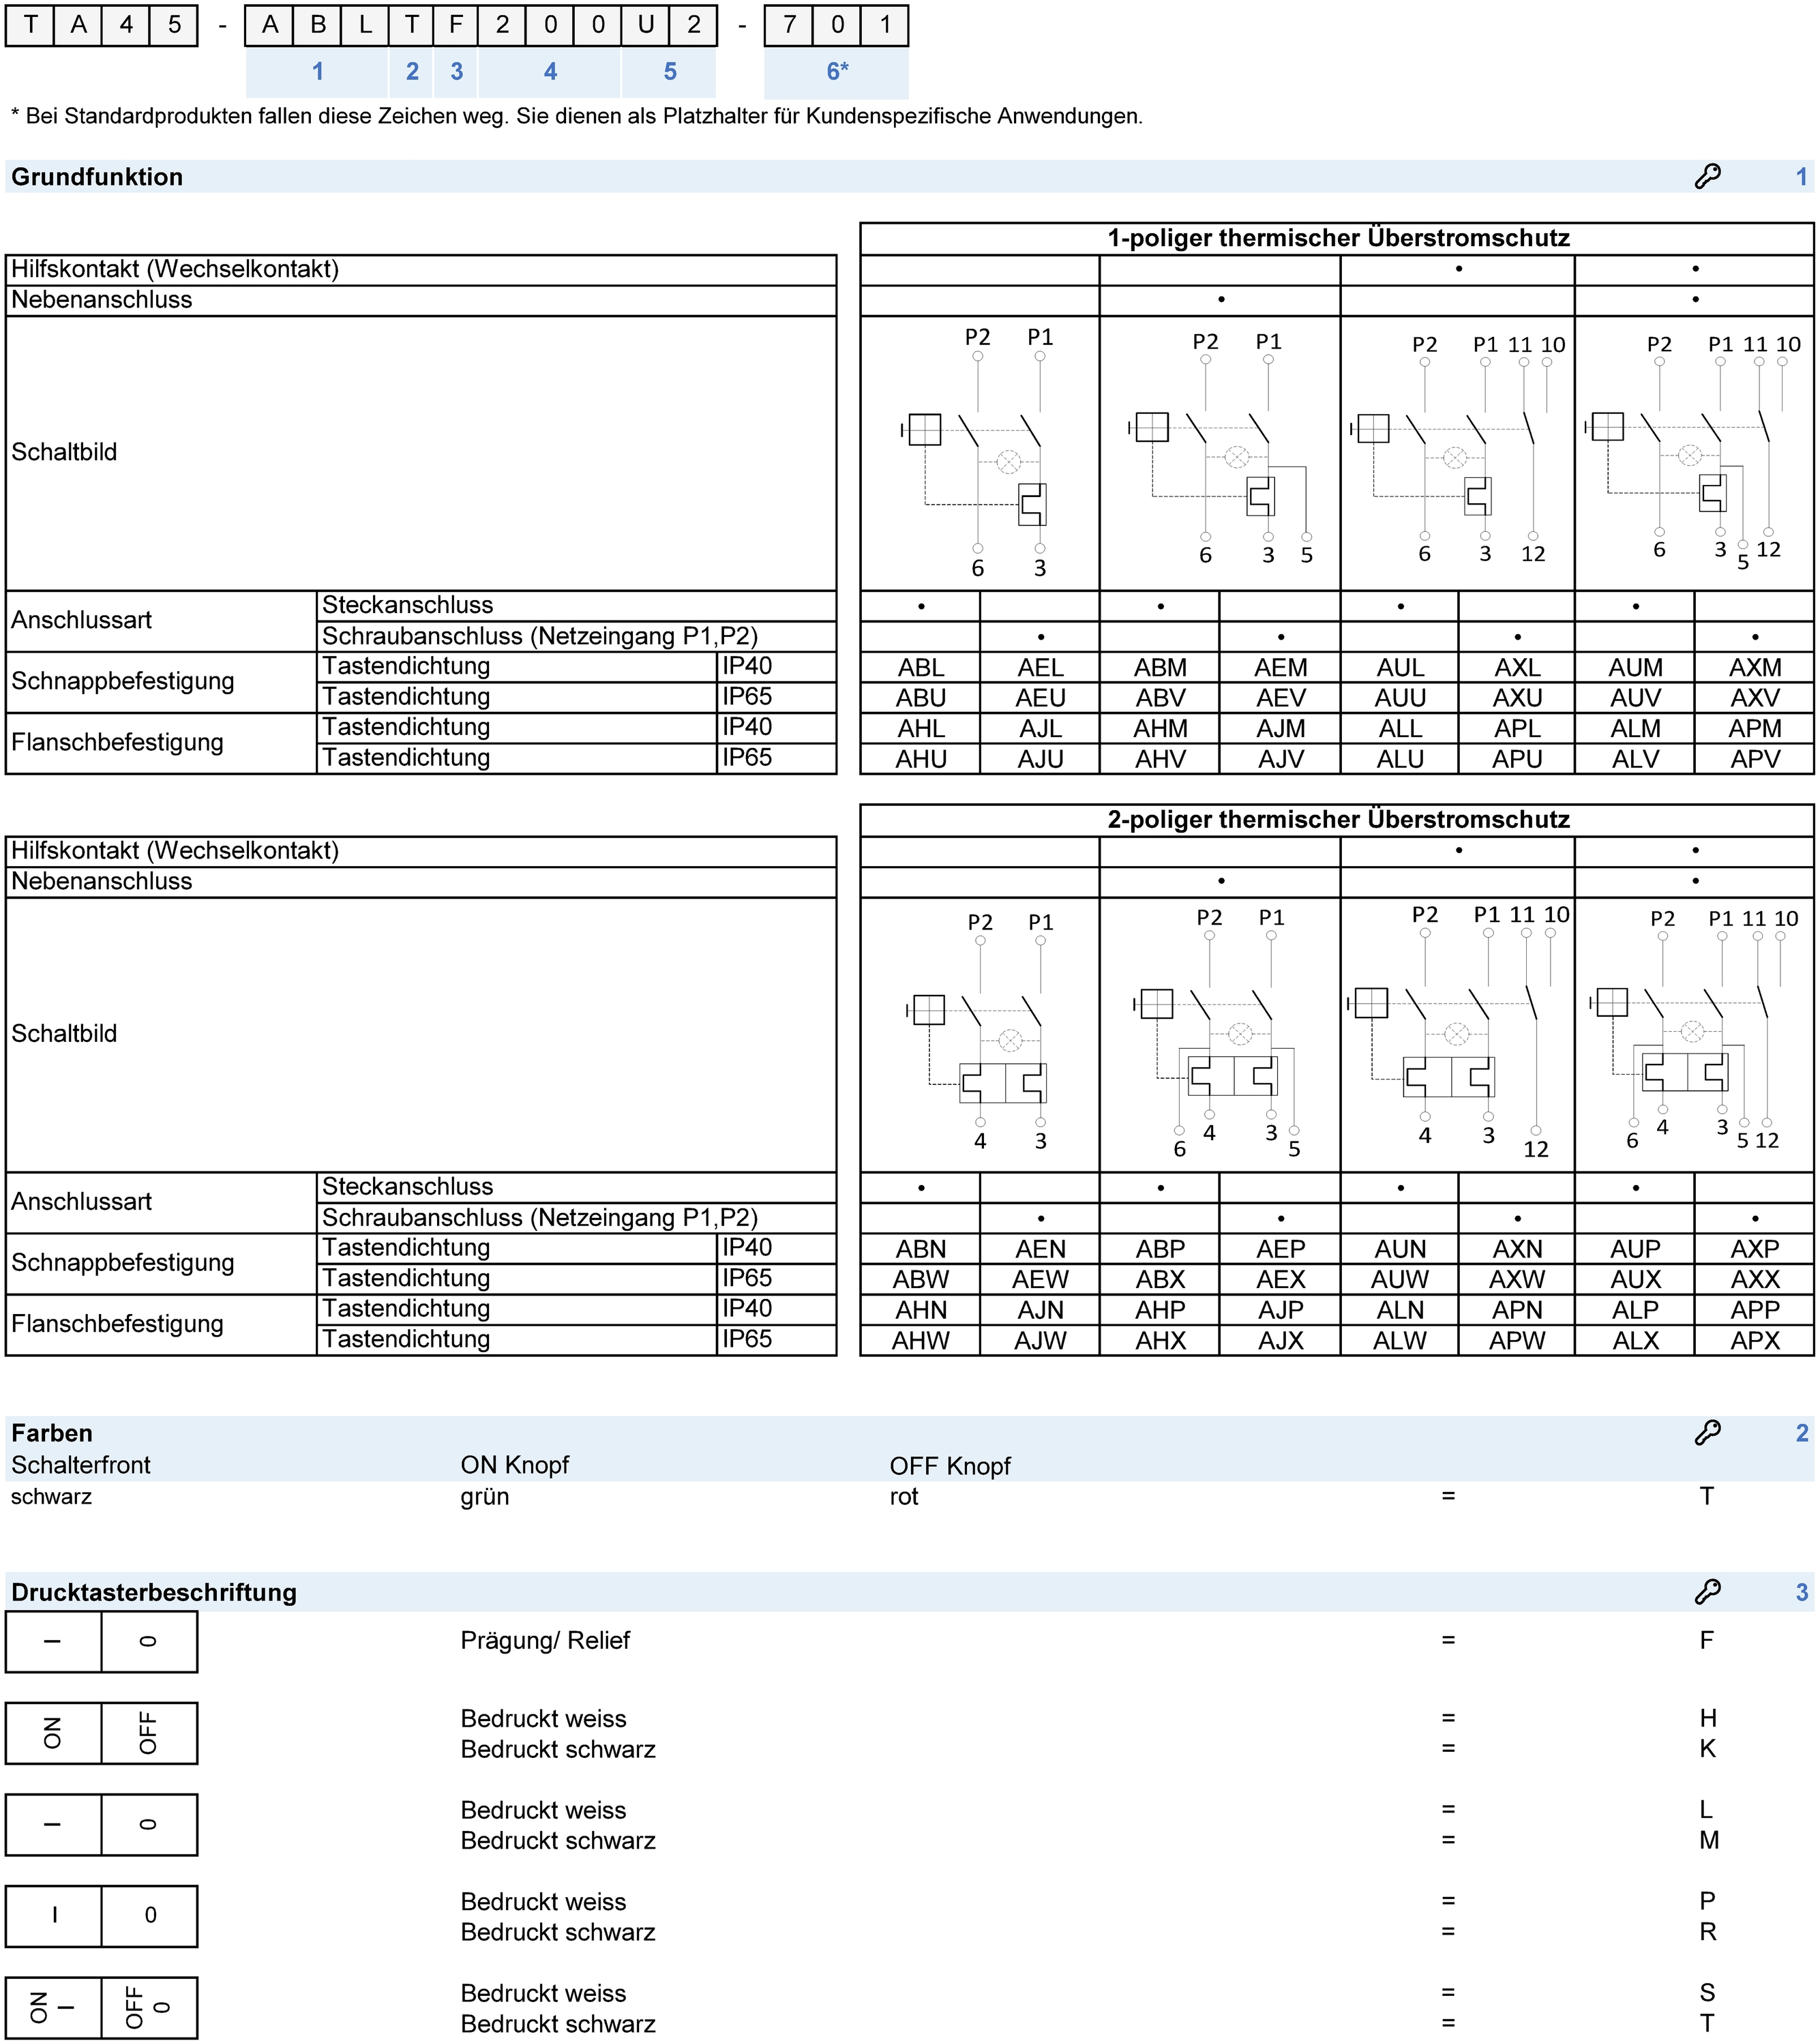Click the colour value 'grün'
Viewport: 1820px width, 2043px height.
pyautogui.click(x=485, y=1497)
